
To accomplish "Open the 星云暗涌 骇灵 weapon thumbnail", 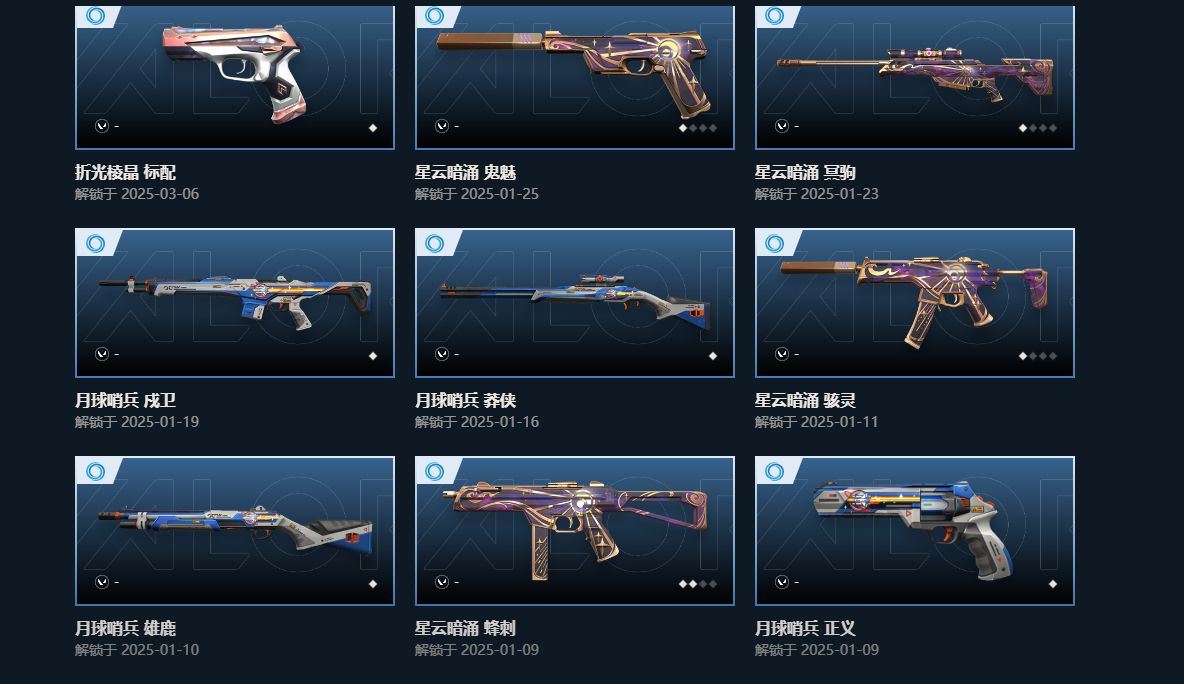I will (914, 303).
